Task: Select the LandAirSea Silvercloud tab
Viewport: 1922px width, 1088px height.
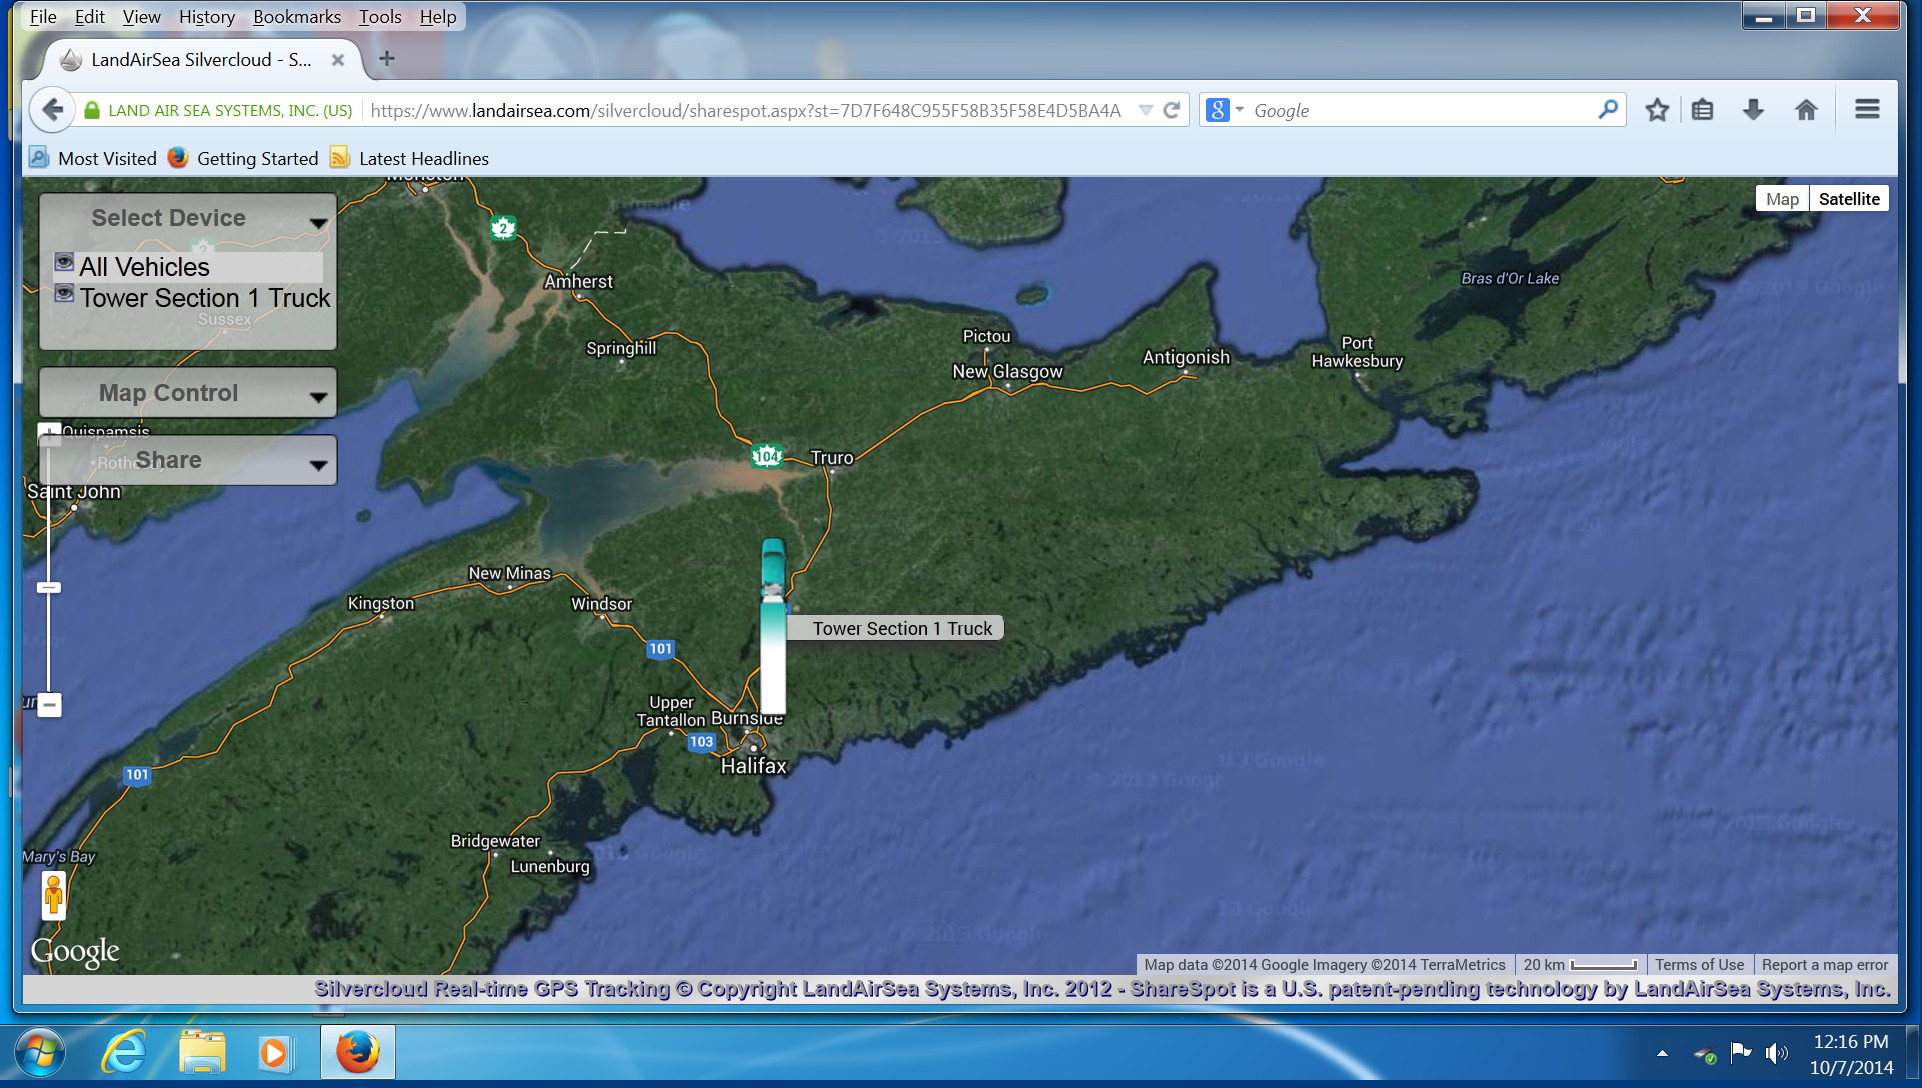Action: coord(200,60)
